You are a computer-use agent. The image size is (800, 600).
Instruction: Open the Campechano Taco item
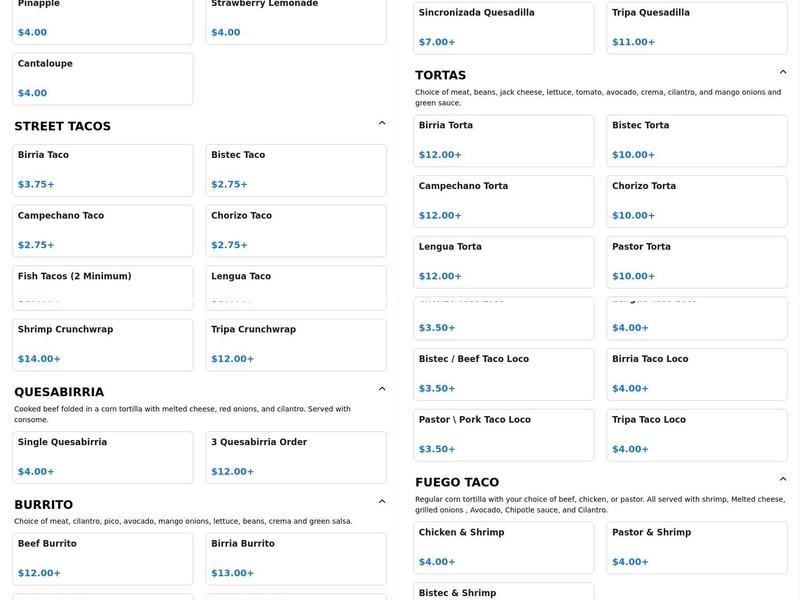102,231
